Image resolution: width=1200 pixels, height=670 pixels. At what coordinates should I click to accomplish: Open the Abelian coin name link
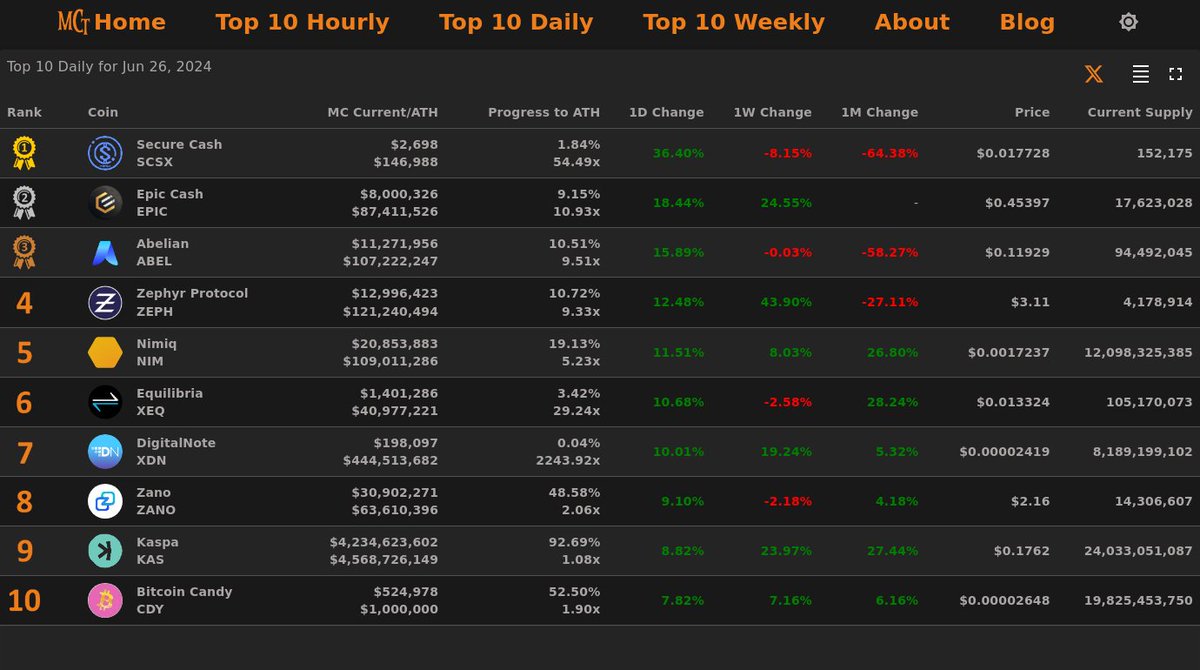[163, 243]
